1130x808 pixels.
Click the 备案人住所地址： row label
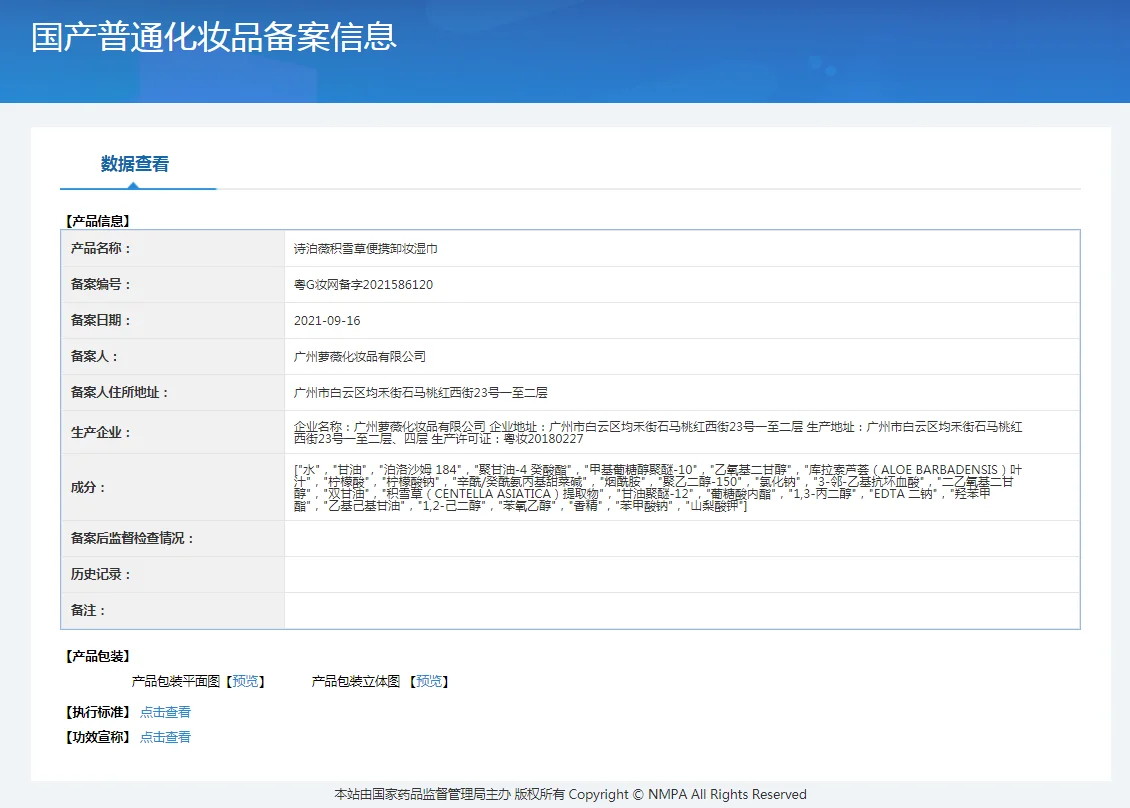[x=120, y=393]
